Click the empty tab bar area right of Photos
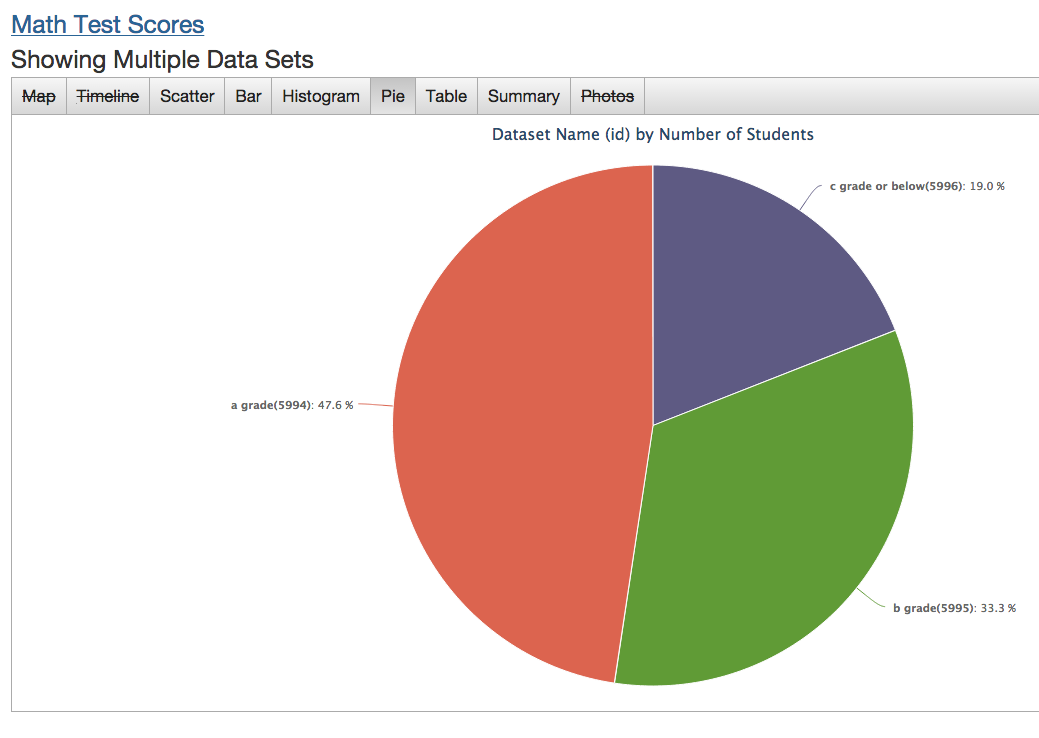 pos(840,96)
